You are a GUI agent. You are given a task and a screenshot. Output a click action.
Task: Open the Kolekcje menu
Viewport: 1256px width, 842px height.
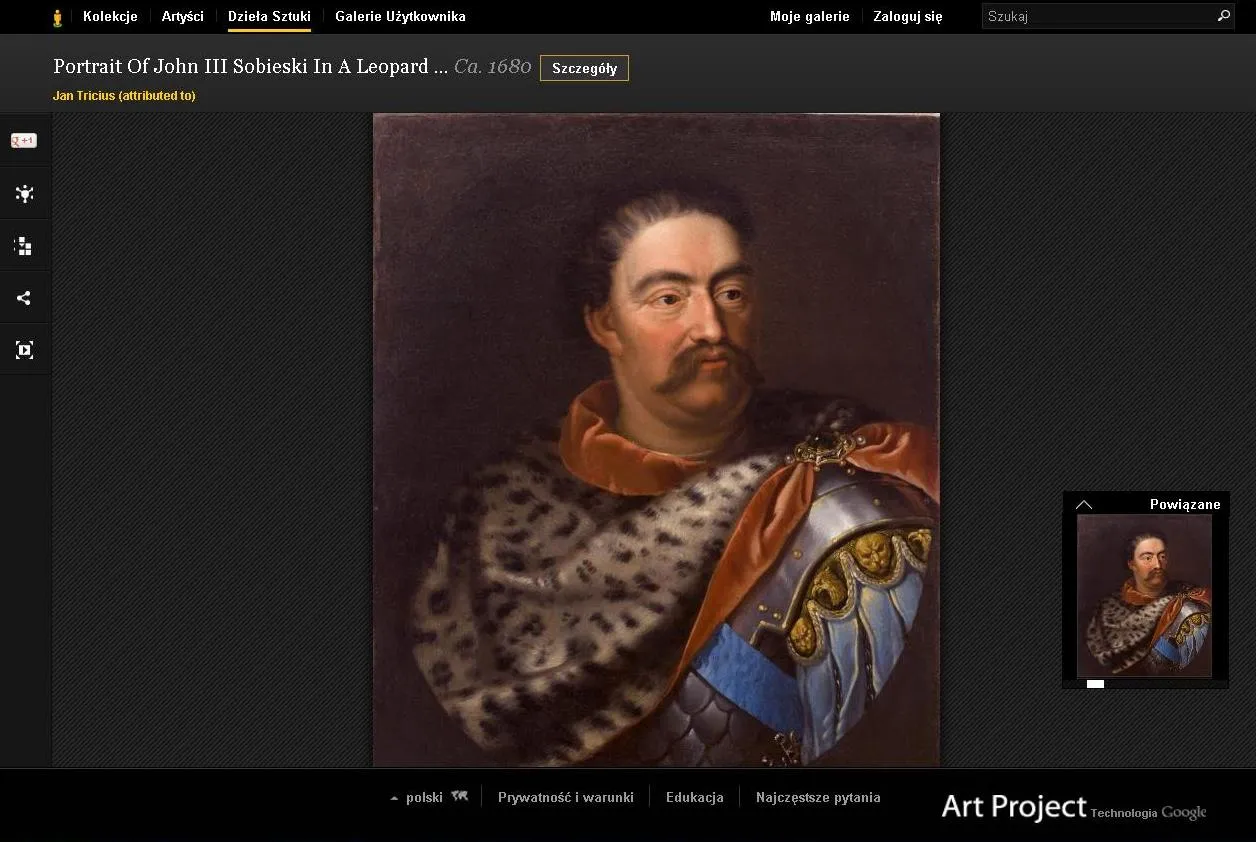pyautogui.click(x=110, y=16)
